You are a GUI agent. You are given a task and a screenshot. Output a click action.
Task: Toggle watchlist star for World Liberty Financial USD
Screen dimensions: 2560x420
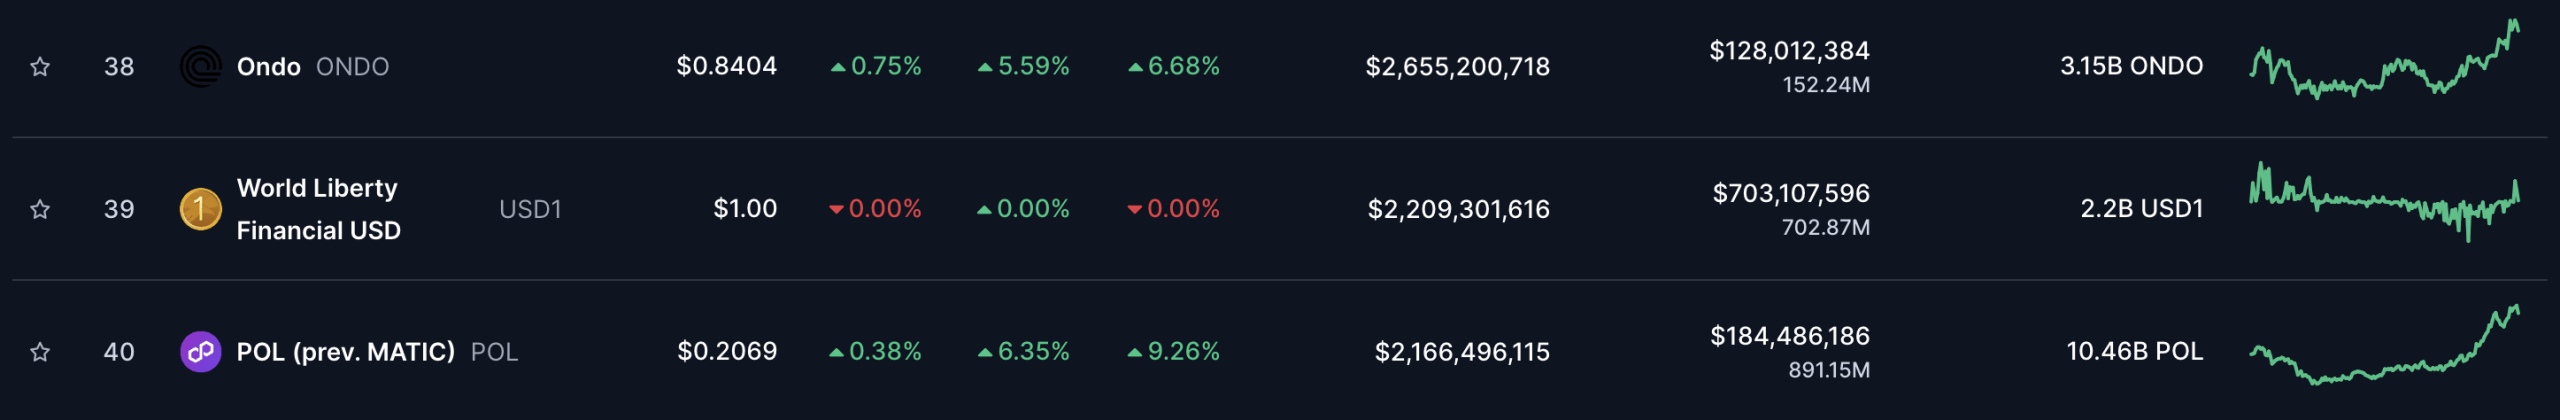pyautogui.click(x=40, y=209)
